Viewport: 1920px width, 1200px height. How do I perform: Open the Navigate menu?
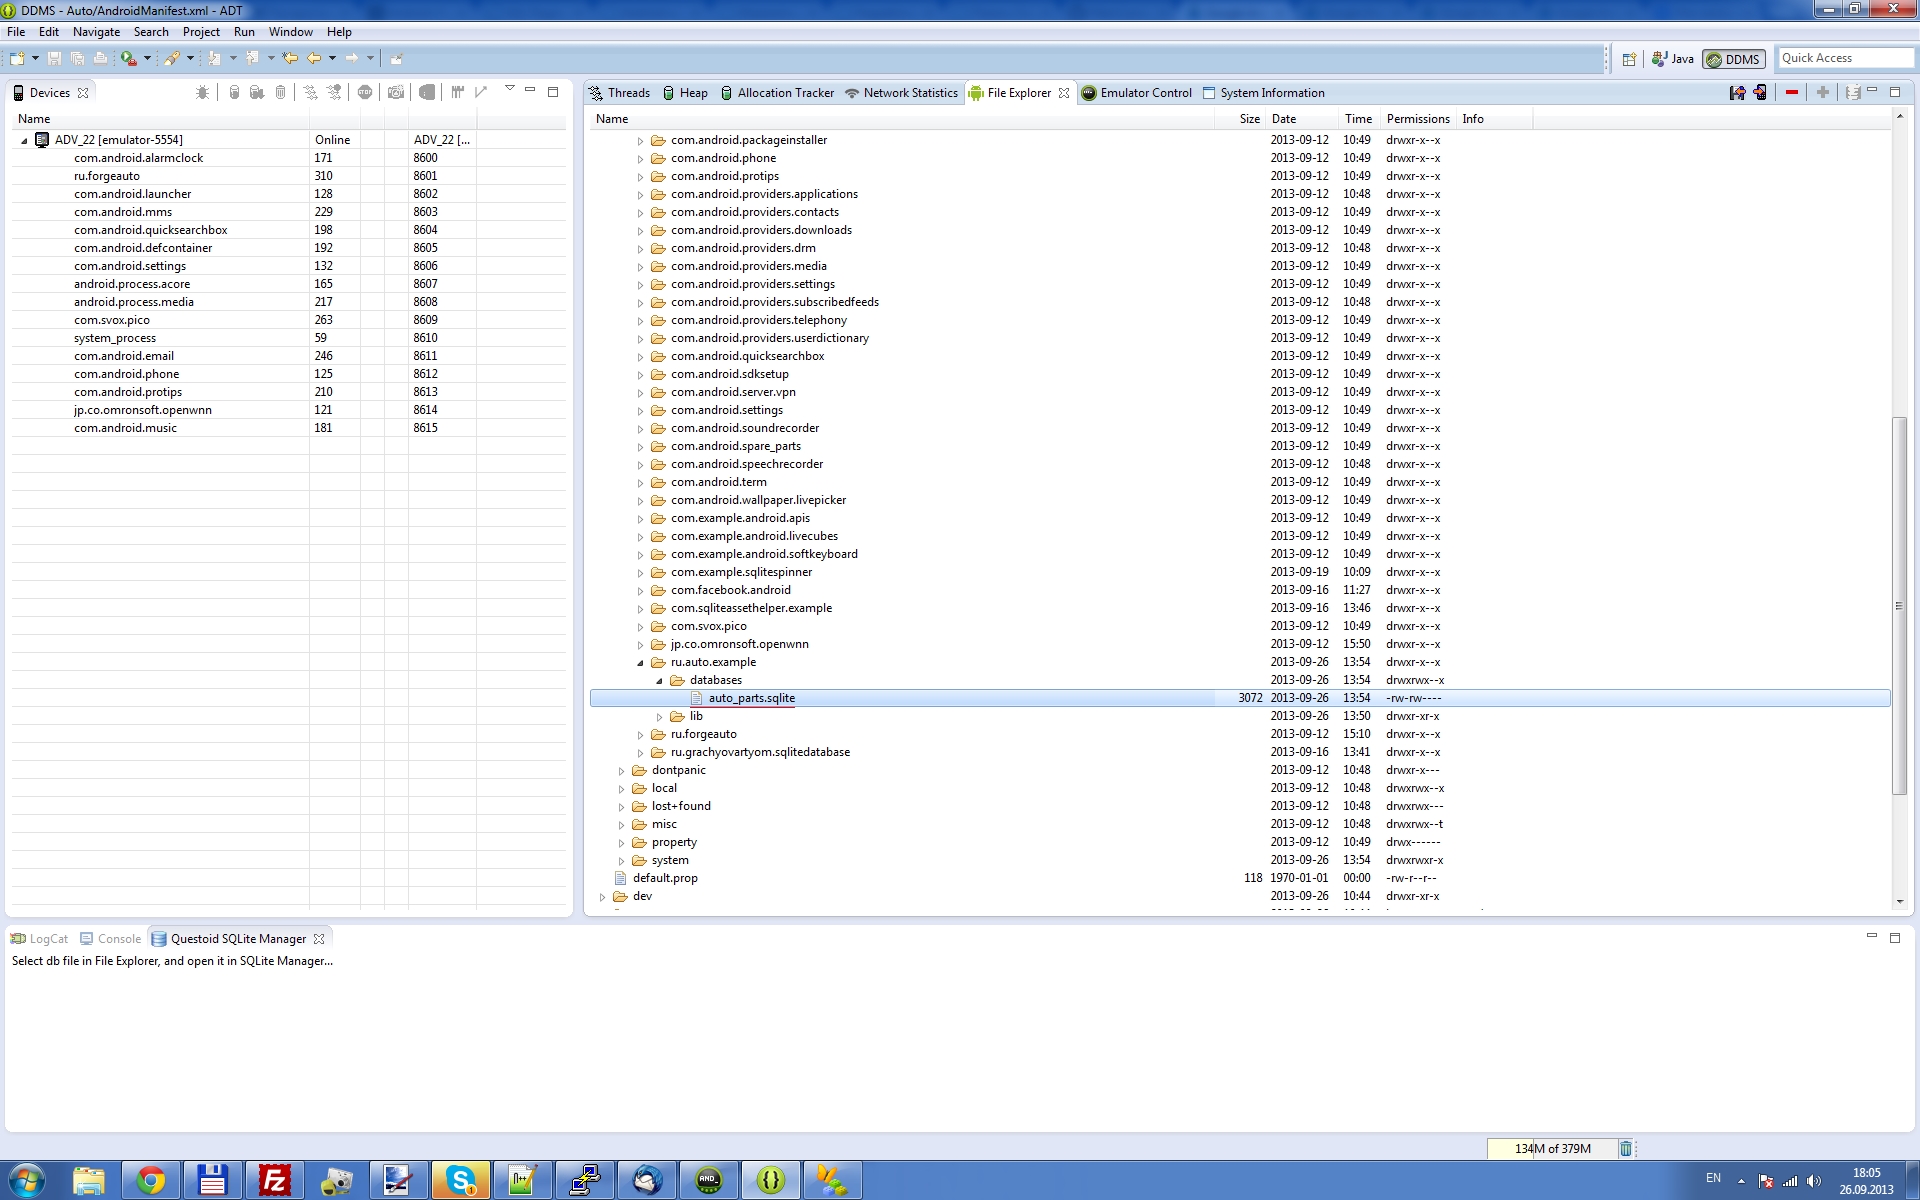tap(96, 32)
